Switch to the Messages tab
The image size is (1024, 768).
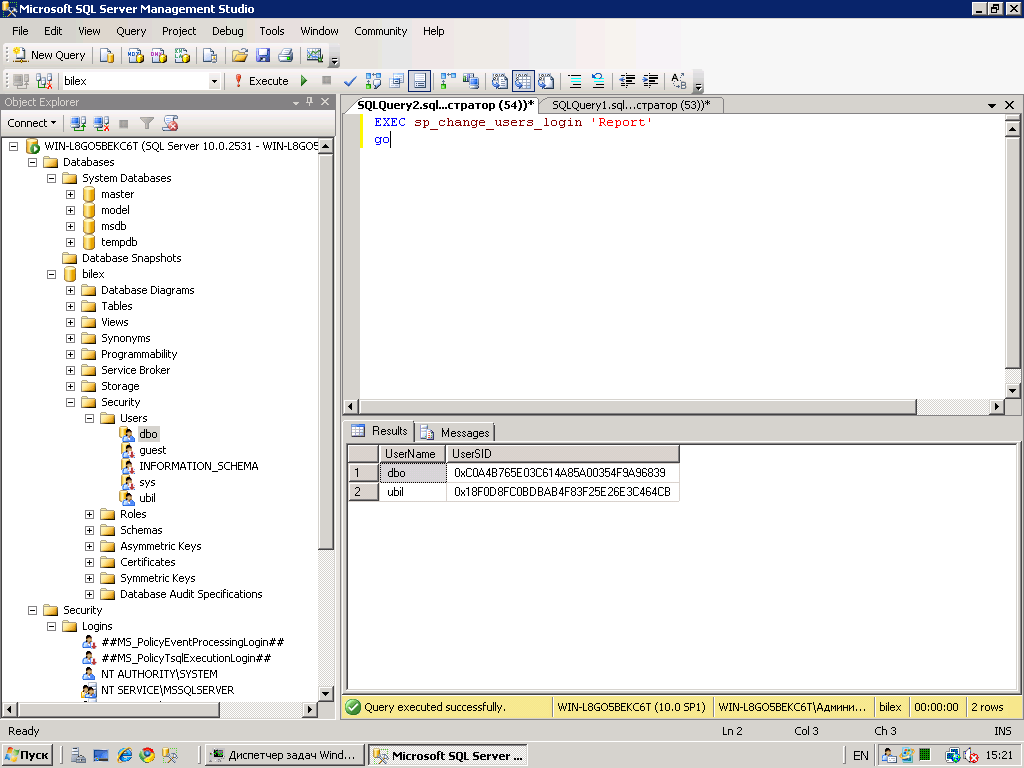point(457,432)
